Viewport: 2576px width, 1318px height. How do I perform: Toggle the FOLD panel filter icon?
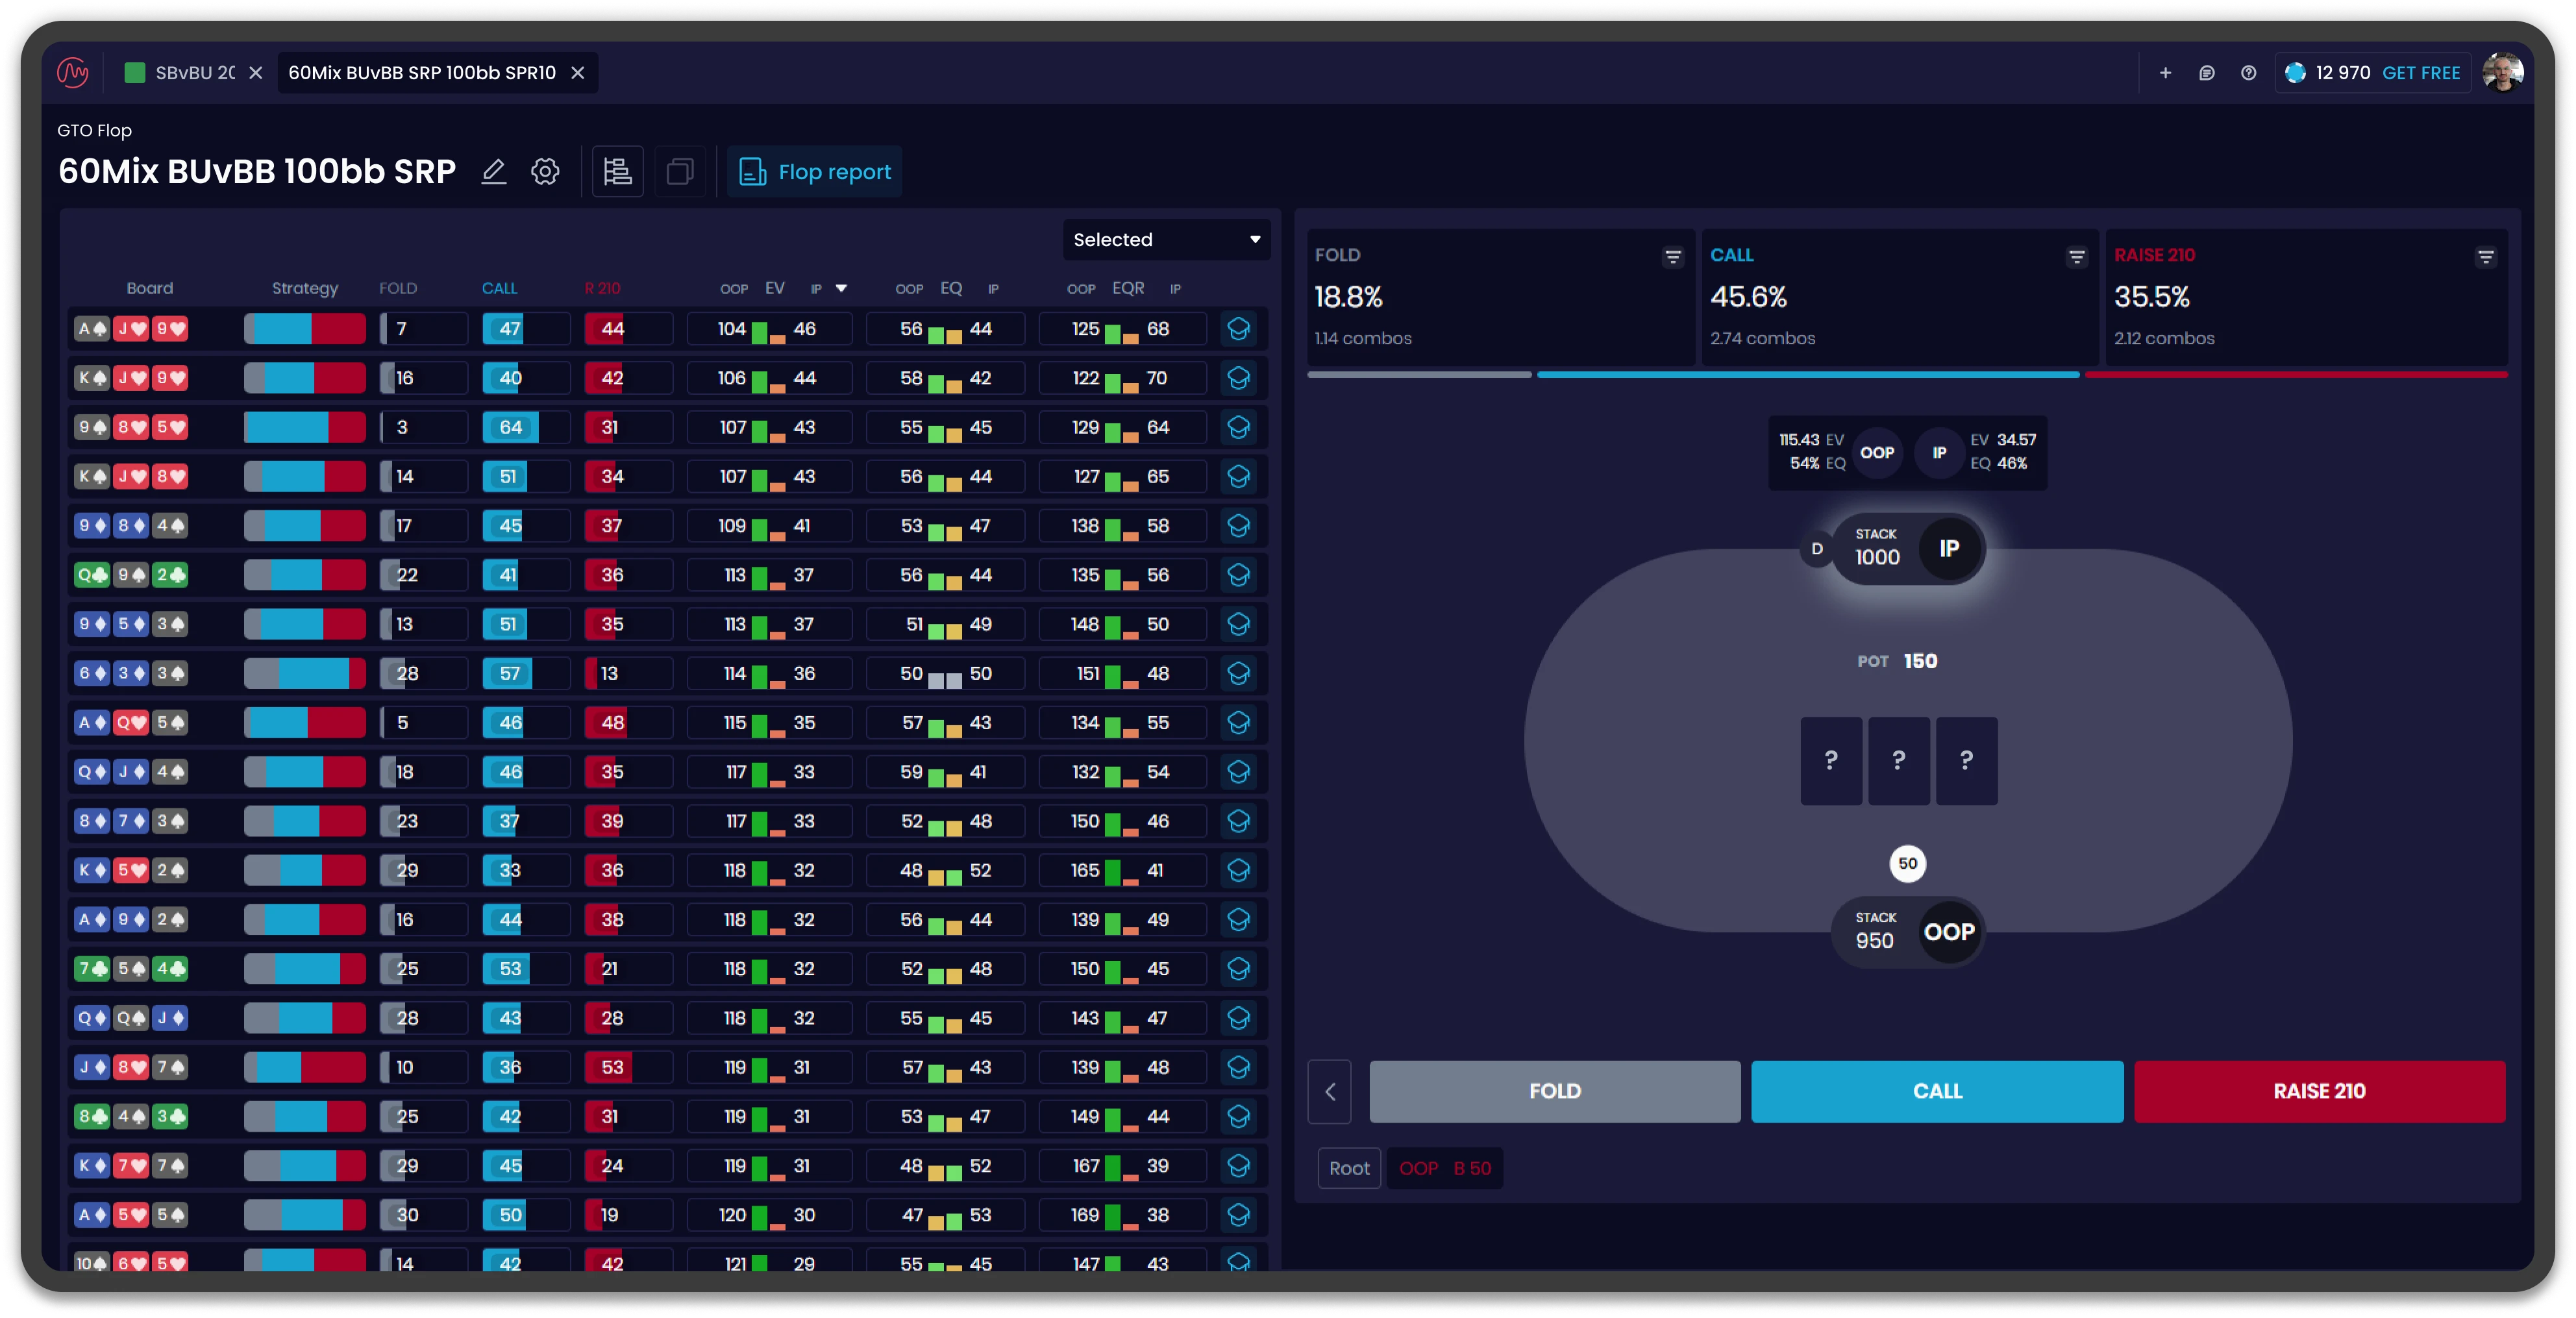click(1672, 258)
